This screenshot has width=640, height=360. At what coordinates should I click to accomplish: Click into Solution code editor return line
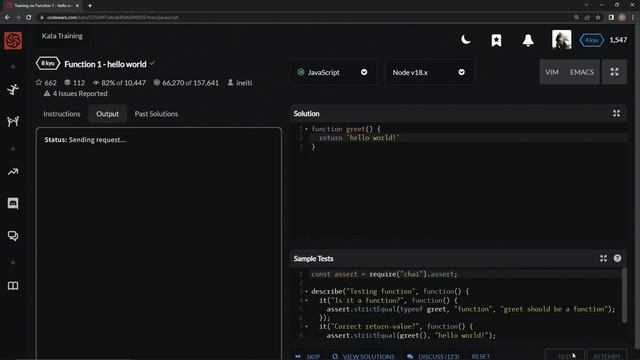(468, 138)
